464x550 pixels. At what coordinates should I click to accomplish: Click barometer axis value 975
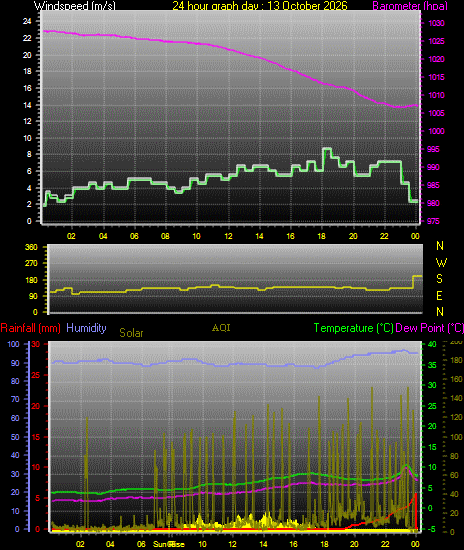point(433,221)
